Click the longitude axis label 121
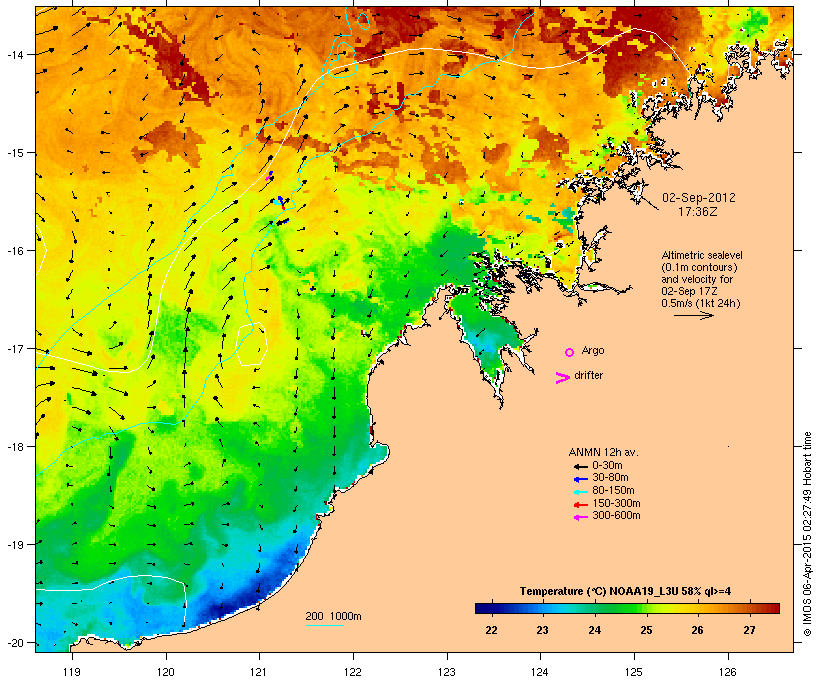 coord(259,672)
